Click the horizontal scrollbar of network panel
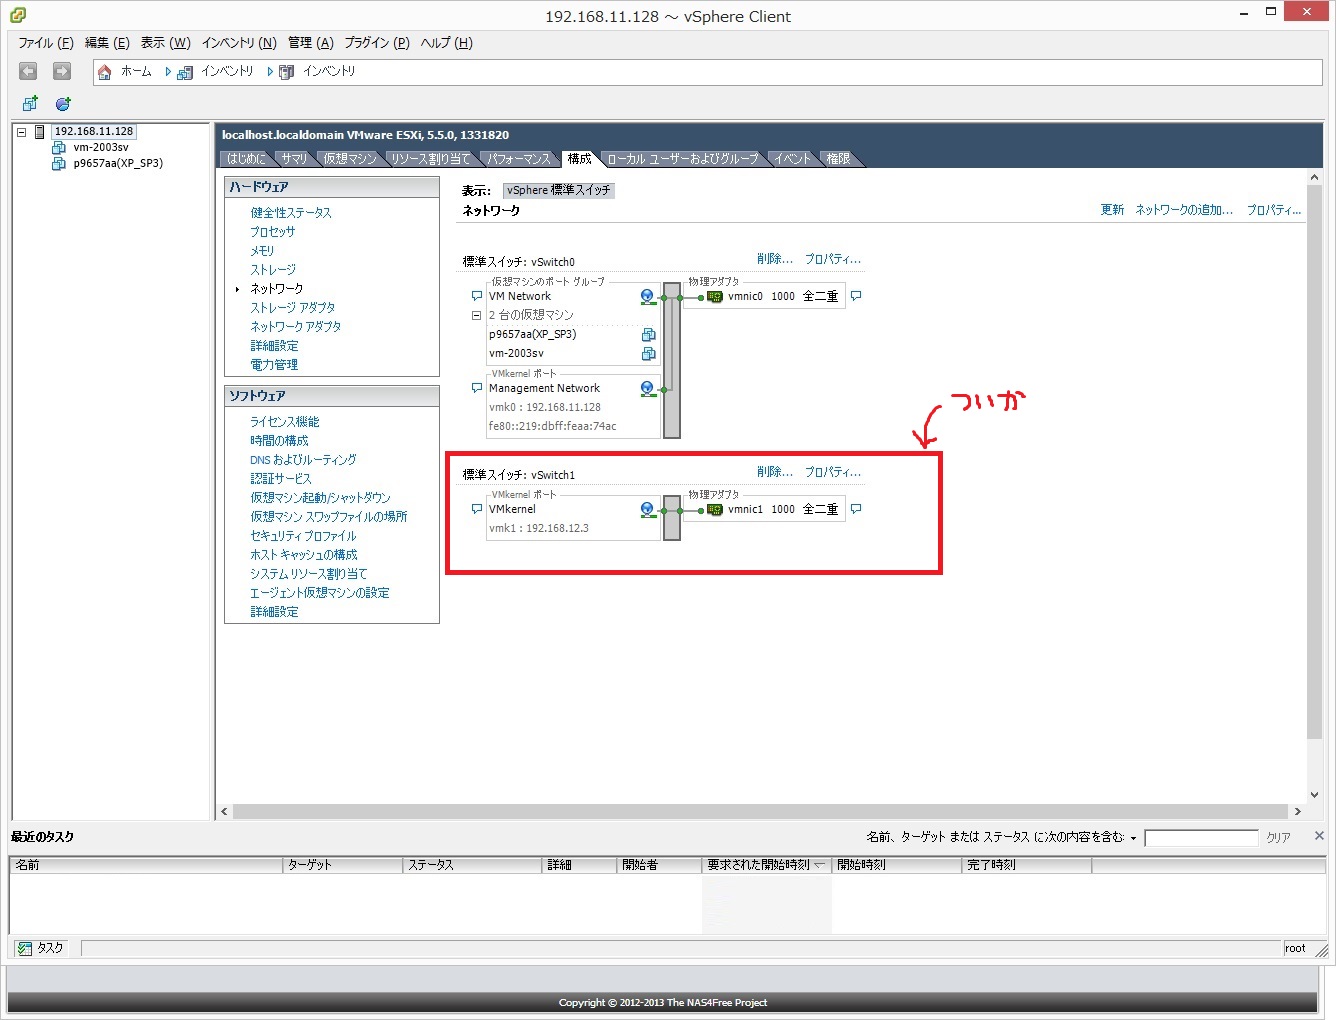1336x1020 pixels. coord(761,812)
